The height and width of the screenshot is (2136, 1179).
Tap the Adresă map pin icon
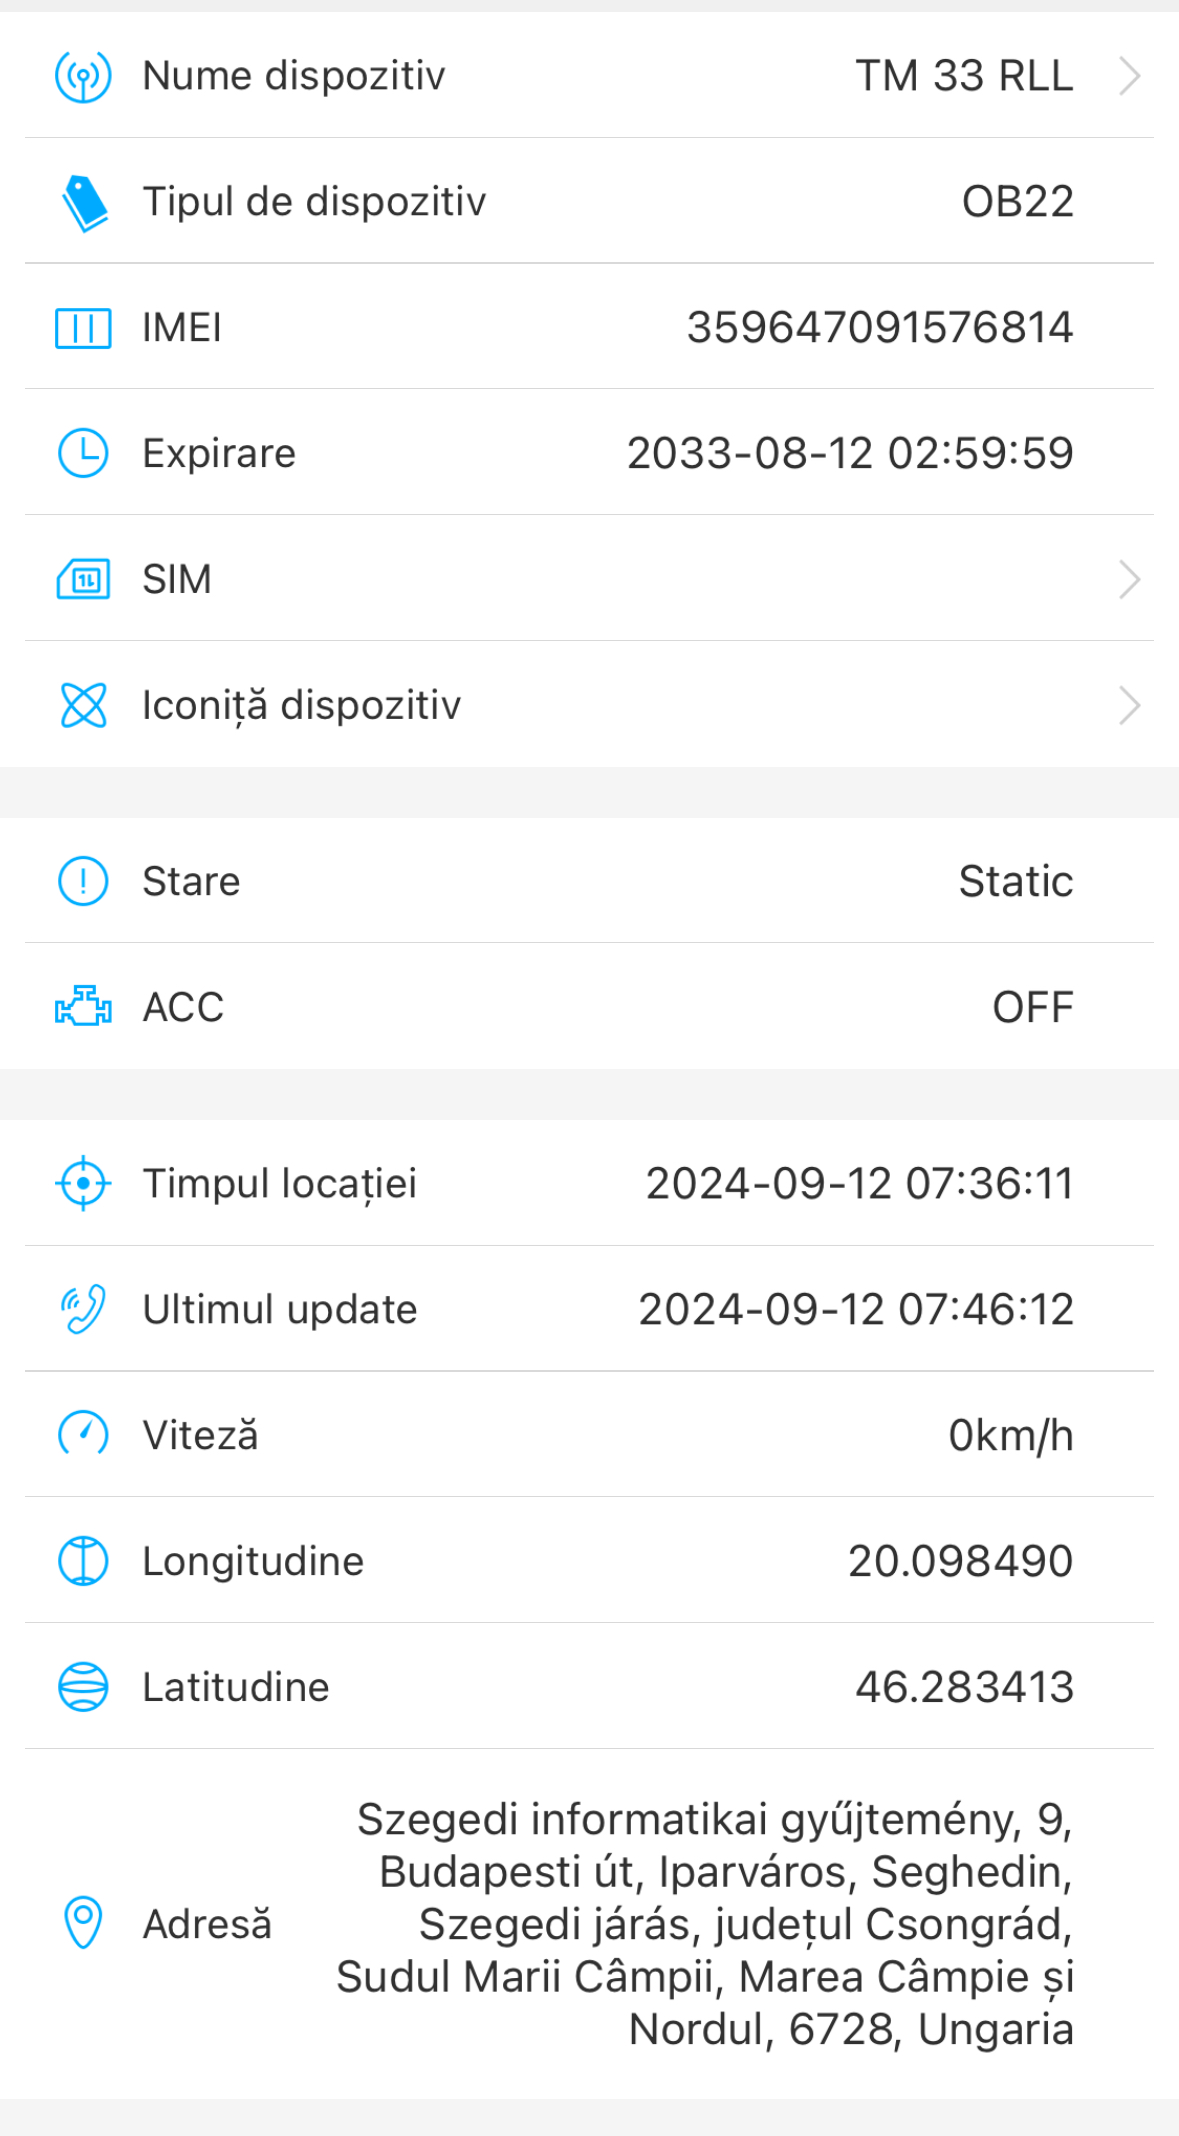pyautogui.click(x=83, y=1922)
